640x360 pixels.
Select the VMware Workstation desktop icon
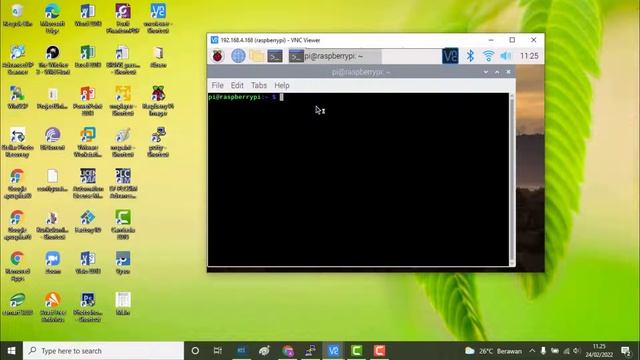(x=88, y=142)
